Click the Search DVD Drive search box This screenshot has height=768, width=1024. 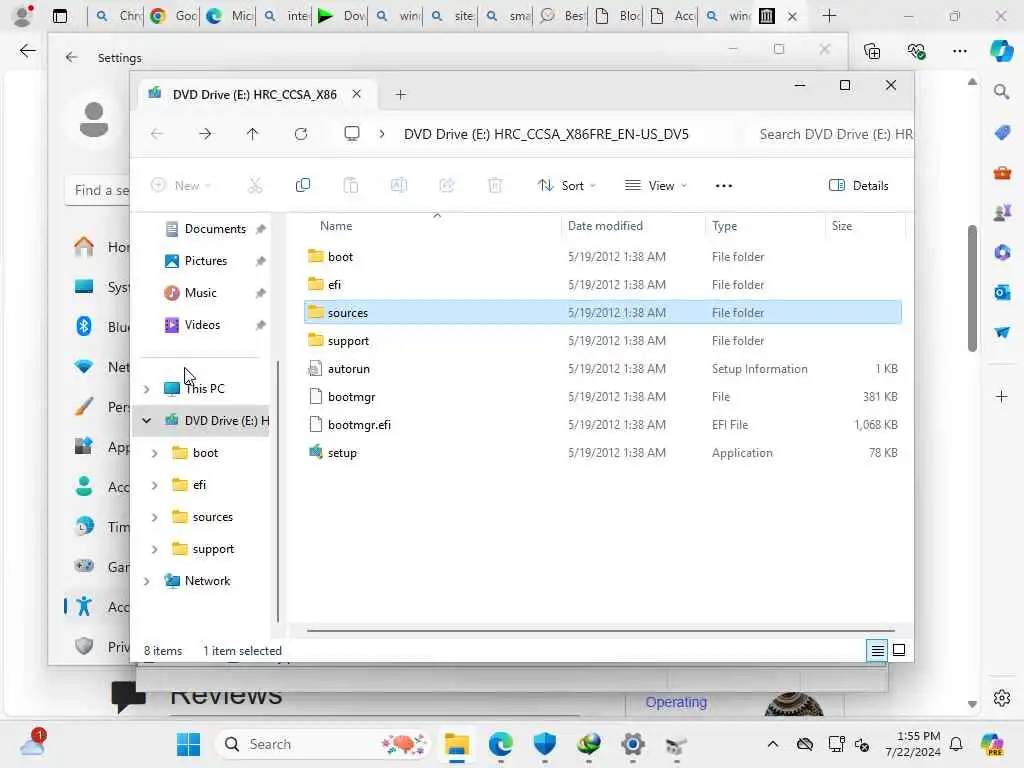tap(829, 135)
